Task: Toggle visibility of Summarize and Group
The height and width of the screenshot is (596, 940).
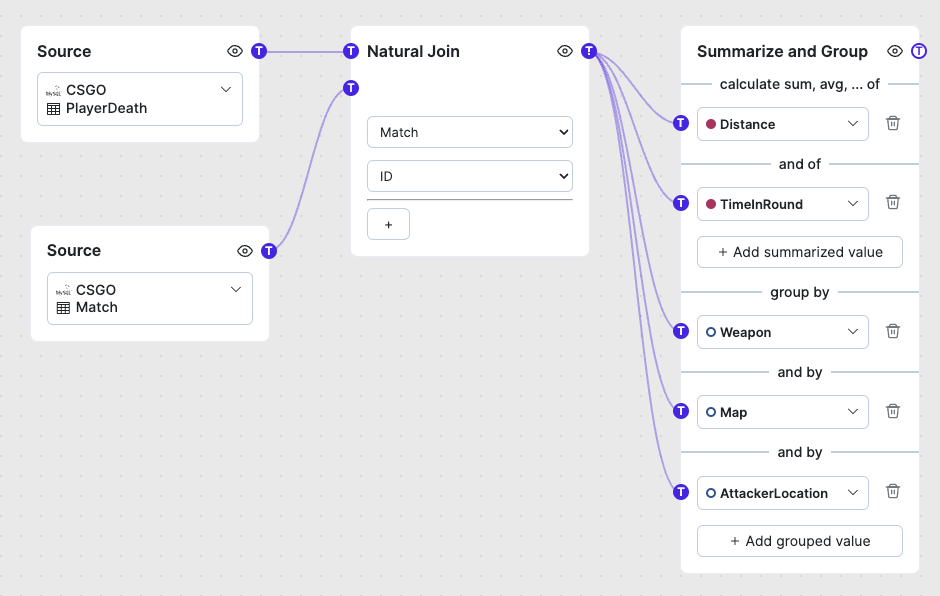Action: 895,51
